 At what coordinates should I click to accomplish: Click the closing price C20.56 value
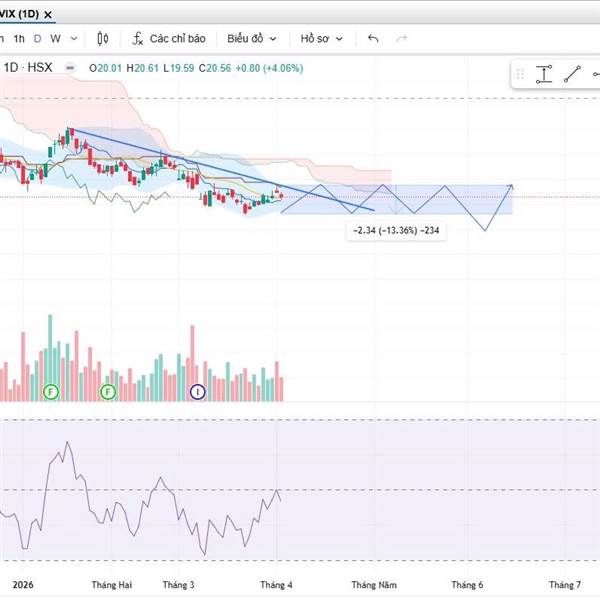click(215, 68)
